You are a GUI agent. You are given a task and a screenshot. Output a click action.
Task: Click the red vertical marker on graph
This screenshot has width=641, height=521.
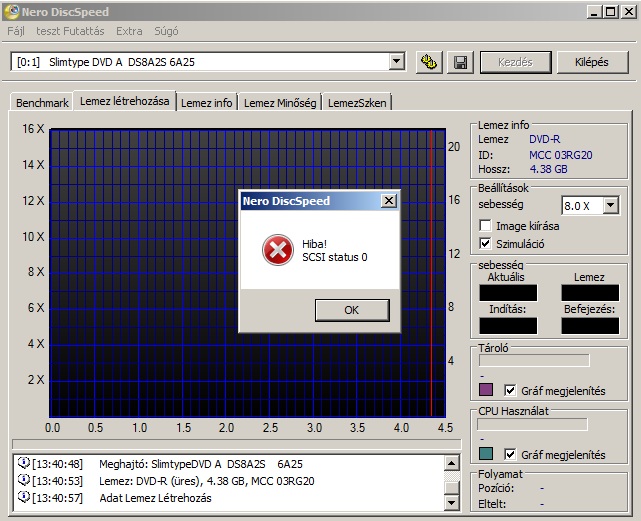431,273
